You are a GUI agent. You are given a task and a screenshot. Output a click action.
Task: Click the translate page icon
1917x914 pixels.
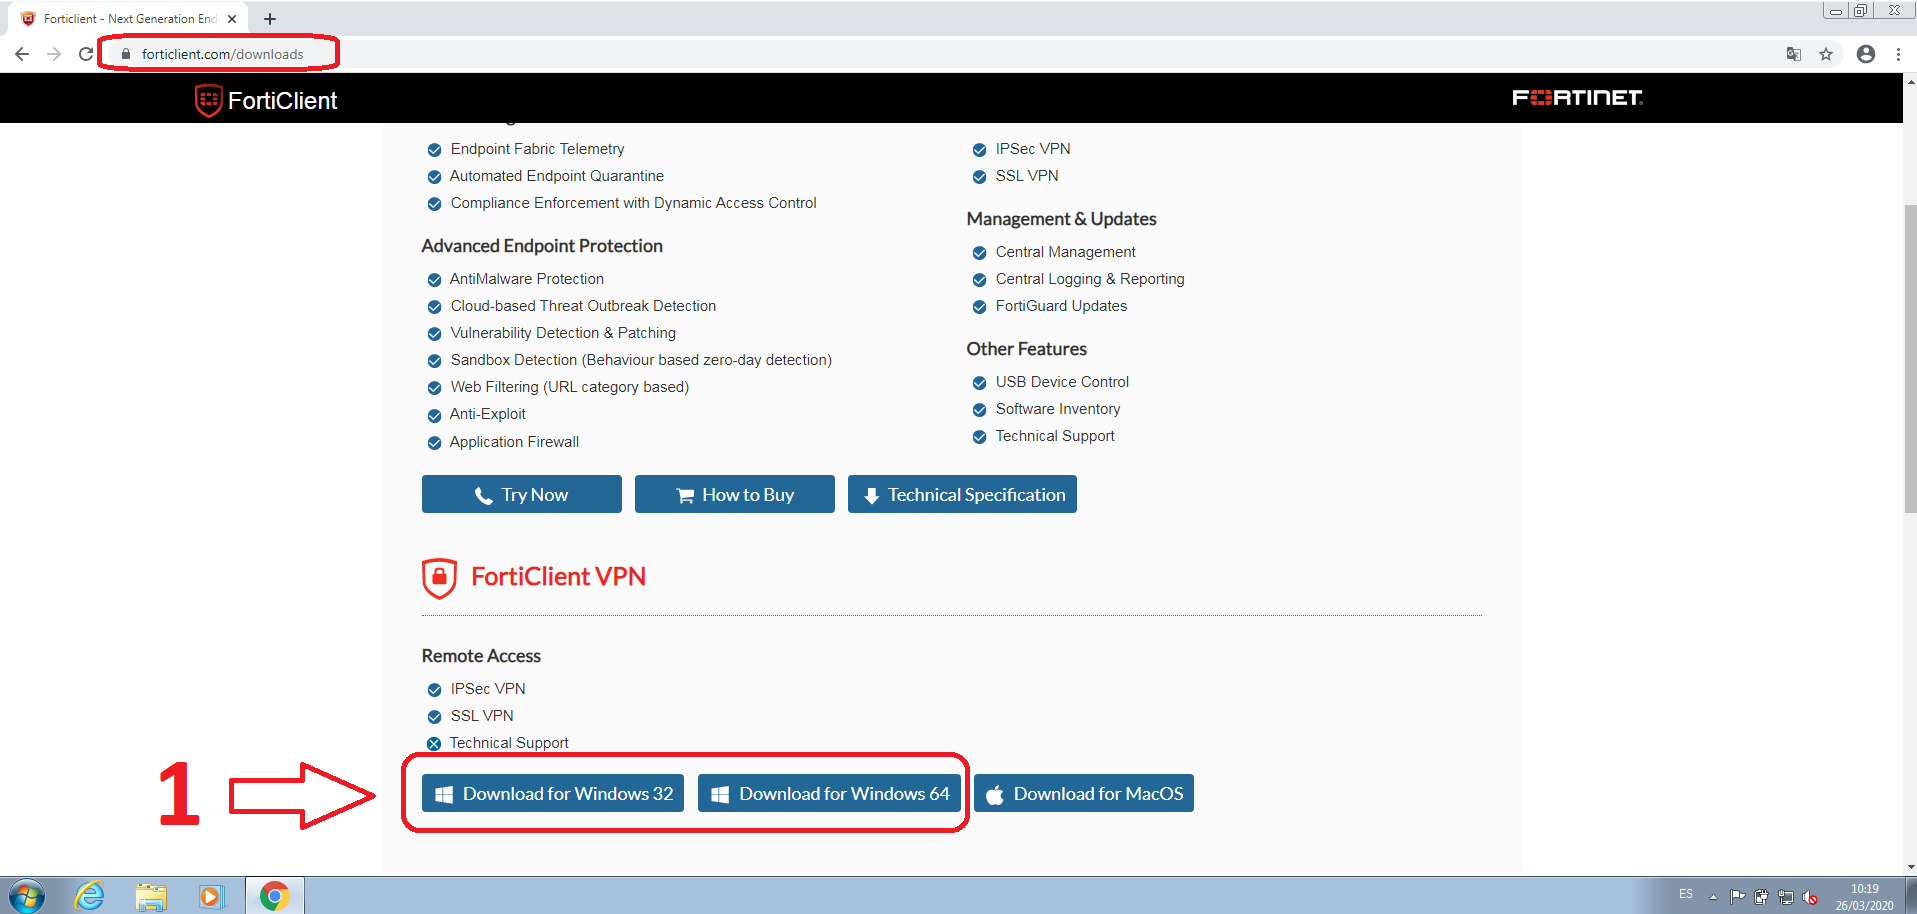(1793, 54)
